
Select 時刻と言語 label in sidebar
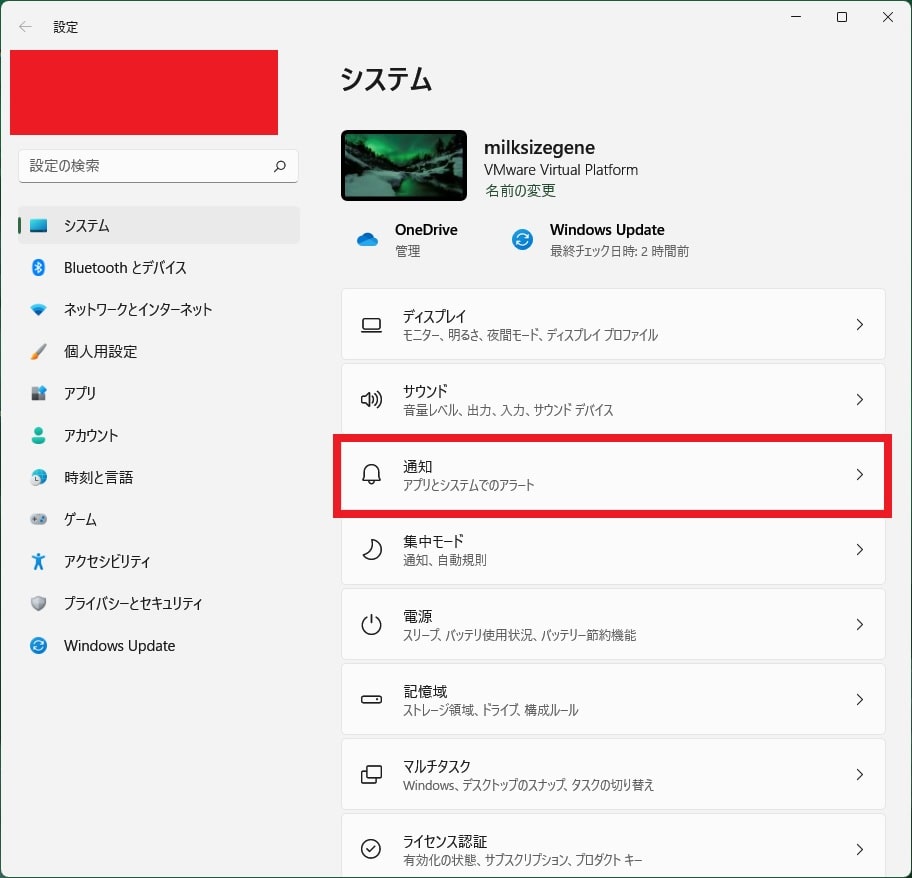98,477
